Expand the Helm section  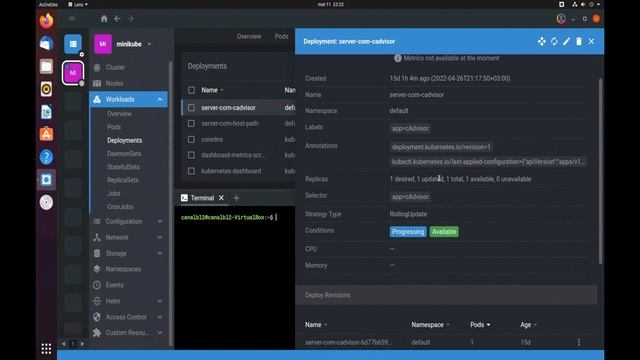tap(128, 301)
